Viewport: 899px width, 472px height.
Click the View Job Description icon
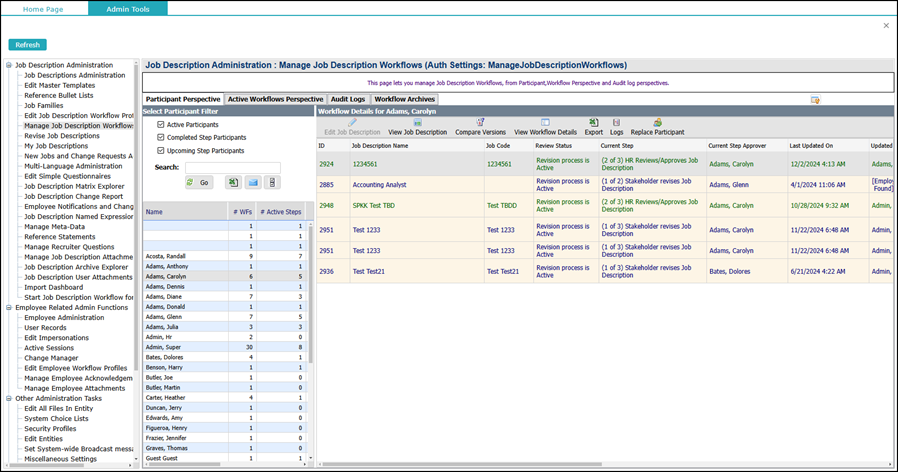tap(417, 122)
